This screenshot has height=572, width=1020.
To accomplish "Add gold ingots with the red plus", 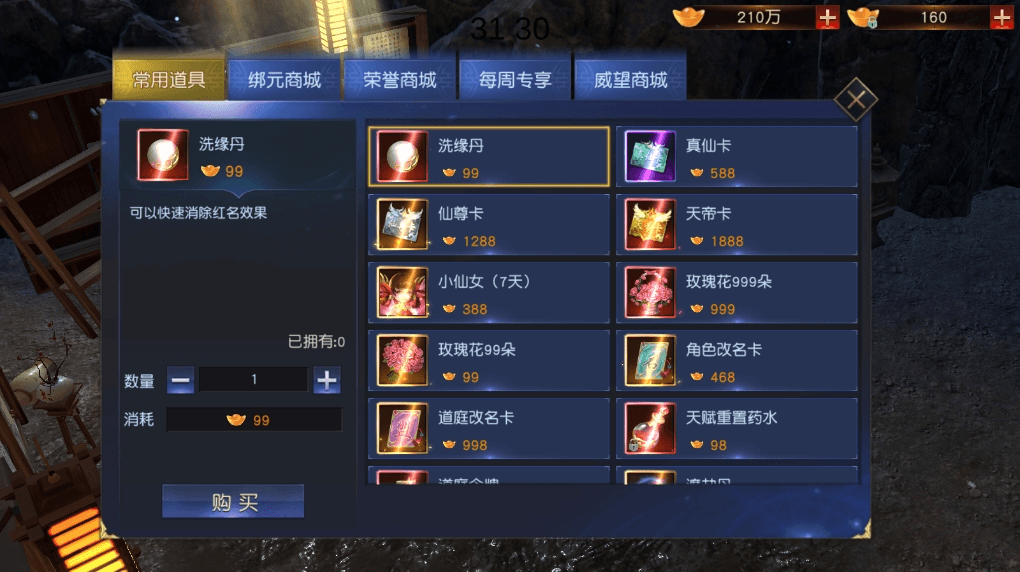I will coord(827,18).
